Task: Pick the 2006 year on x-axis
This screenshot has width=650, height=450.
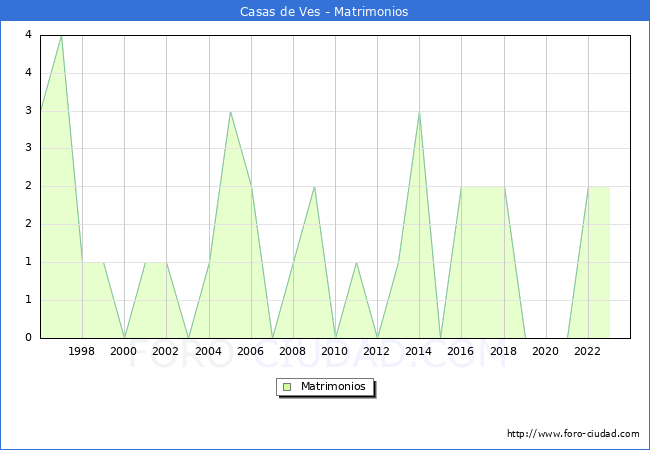Action: click(x=250, y=351)
